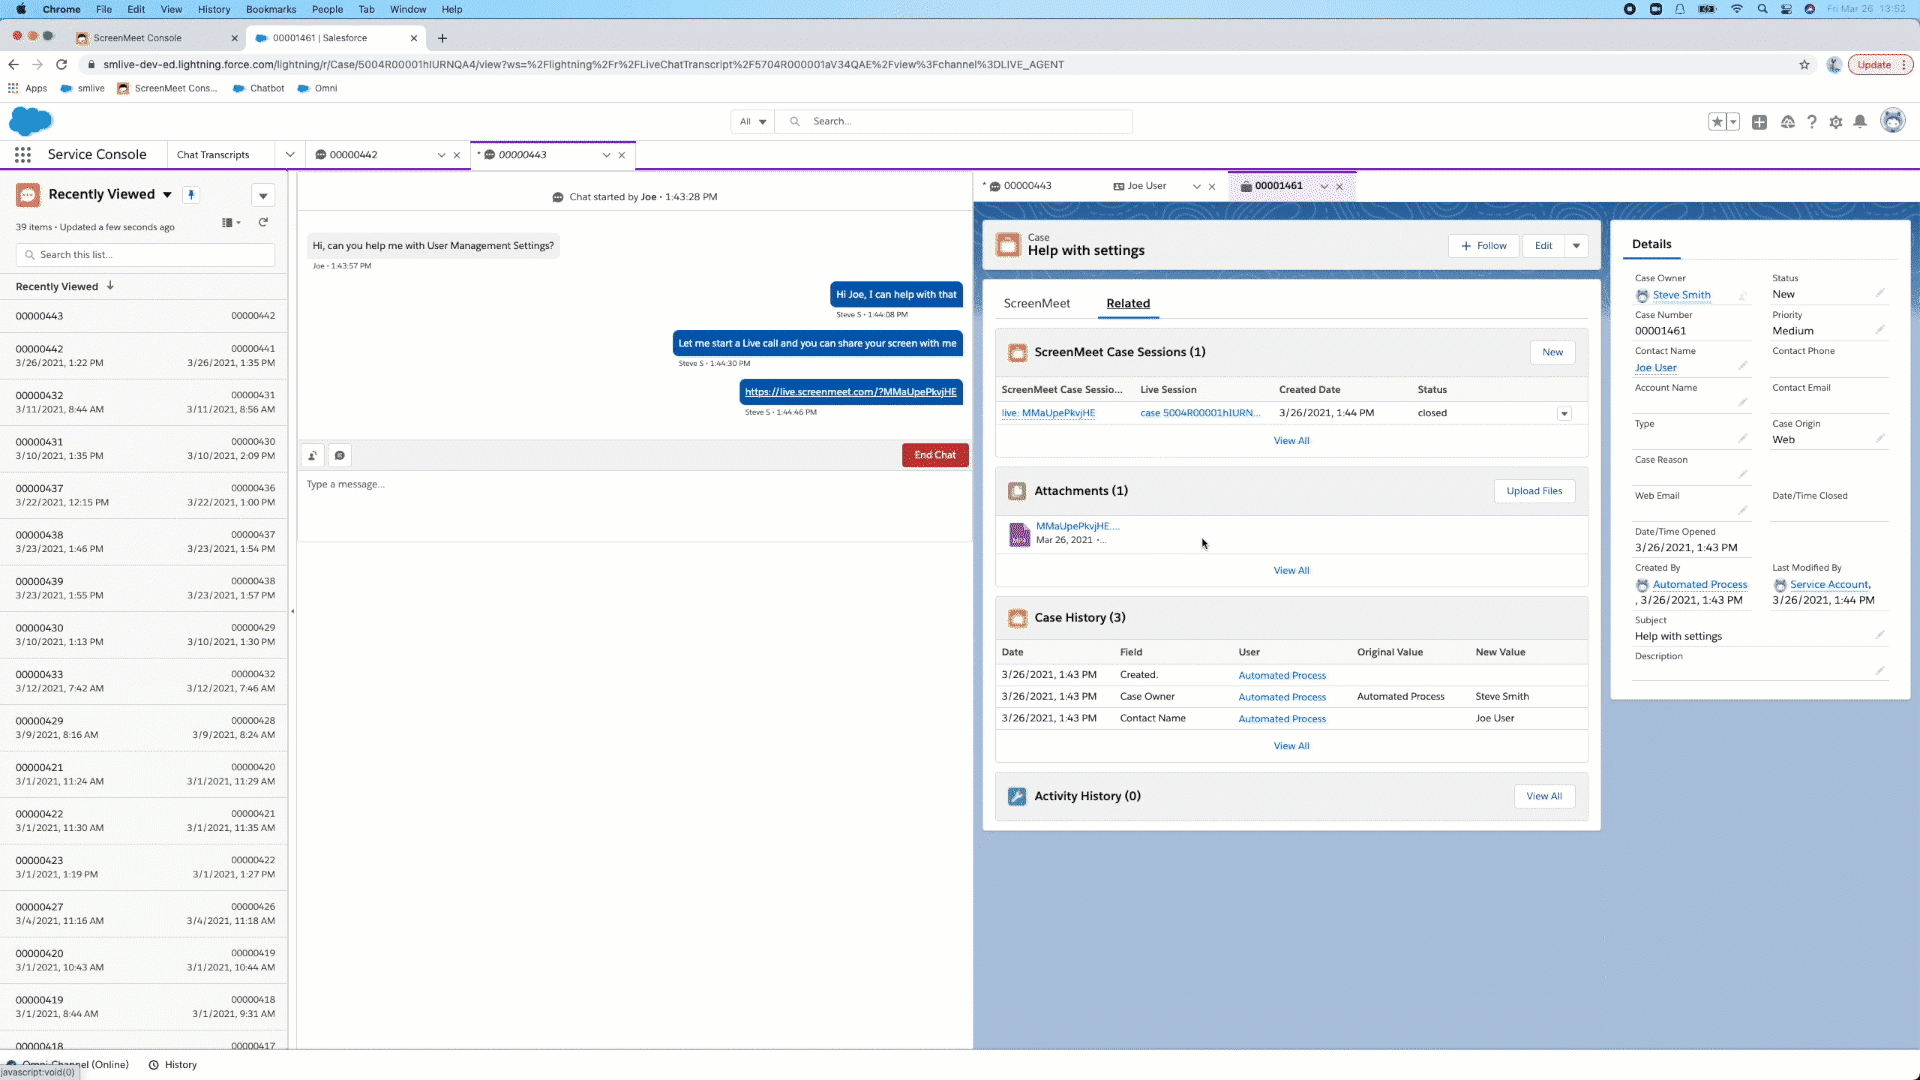Viewport: 1920px width, 1080px height.
Task: Click into Search this list field
Action: pos(145,255)
